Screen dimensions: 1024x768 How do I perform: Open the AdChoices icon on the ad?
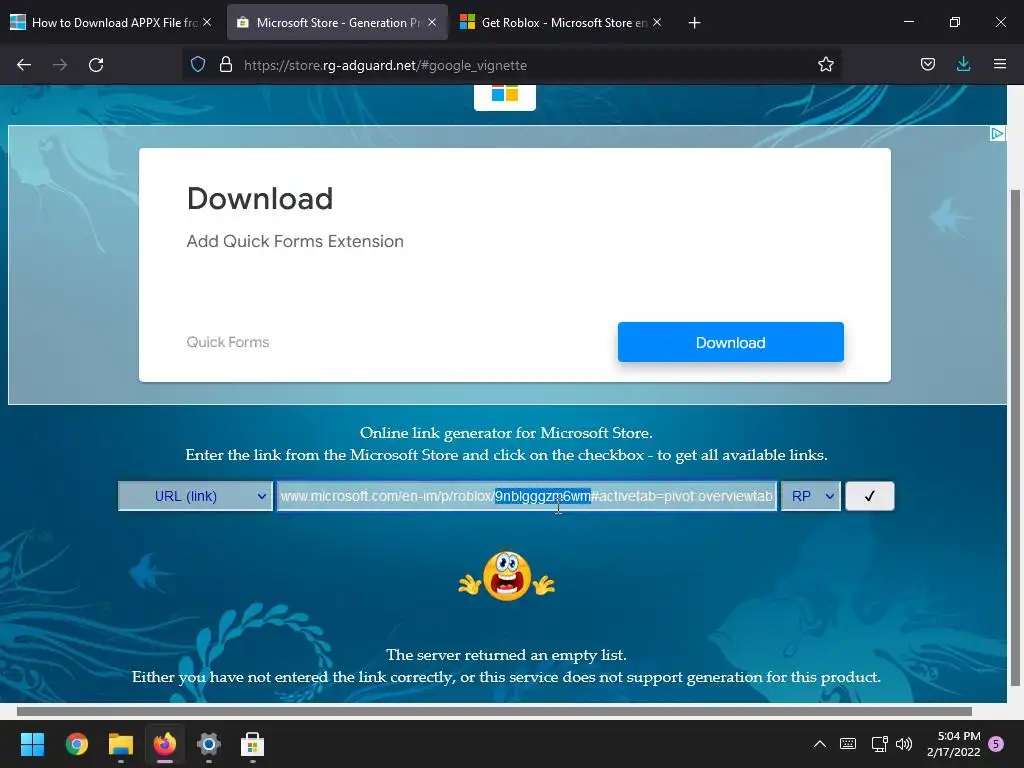(x=997, y=134)
